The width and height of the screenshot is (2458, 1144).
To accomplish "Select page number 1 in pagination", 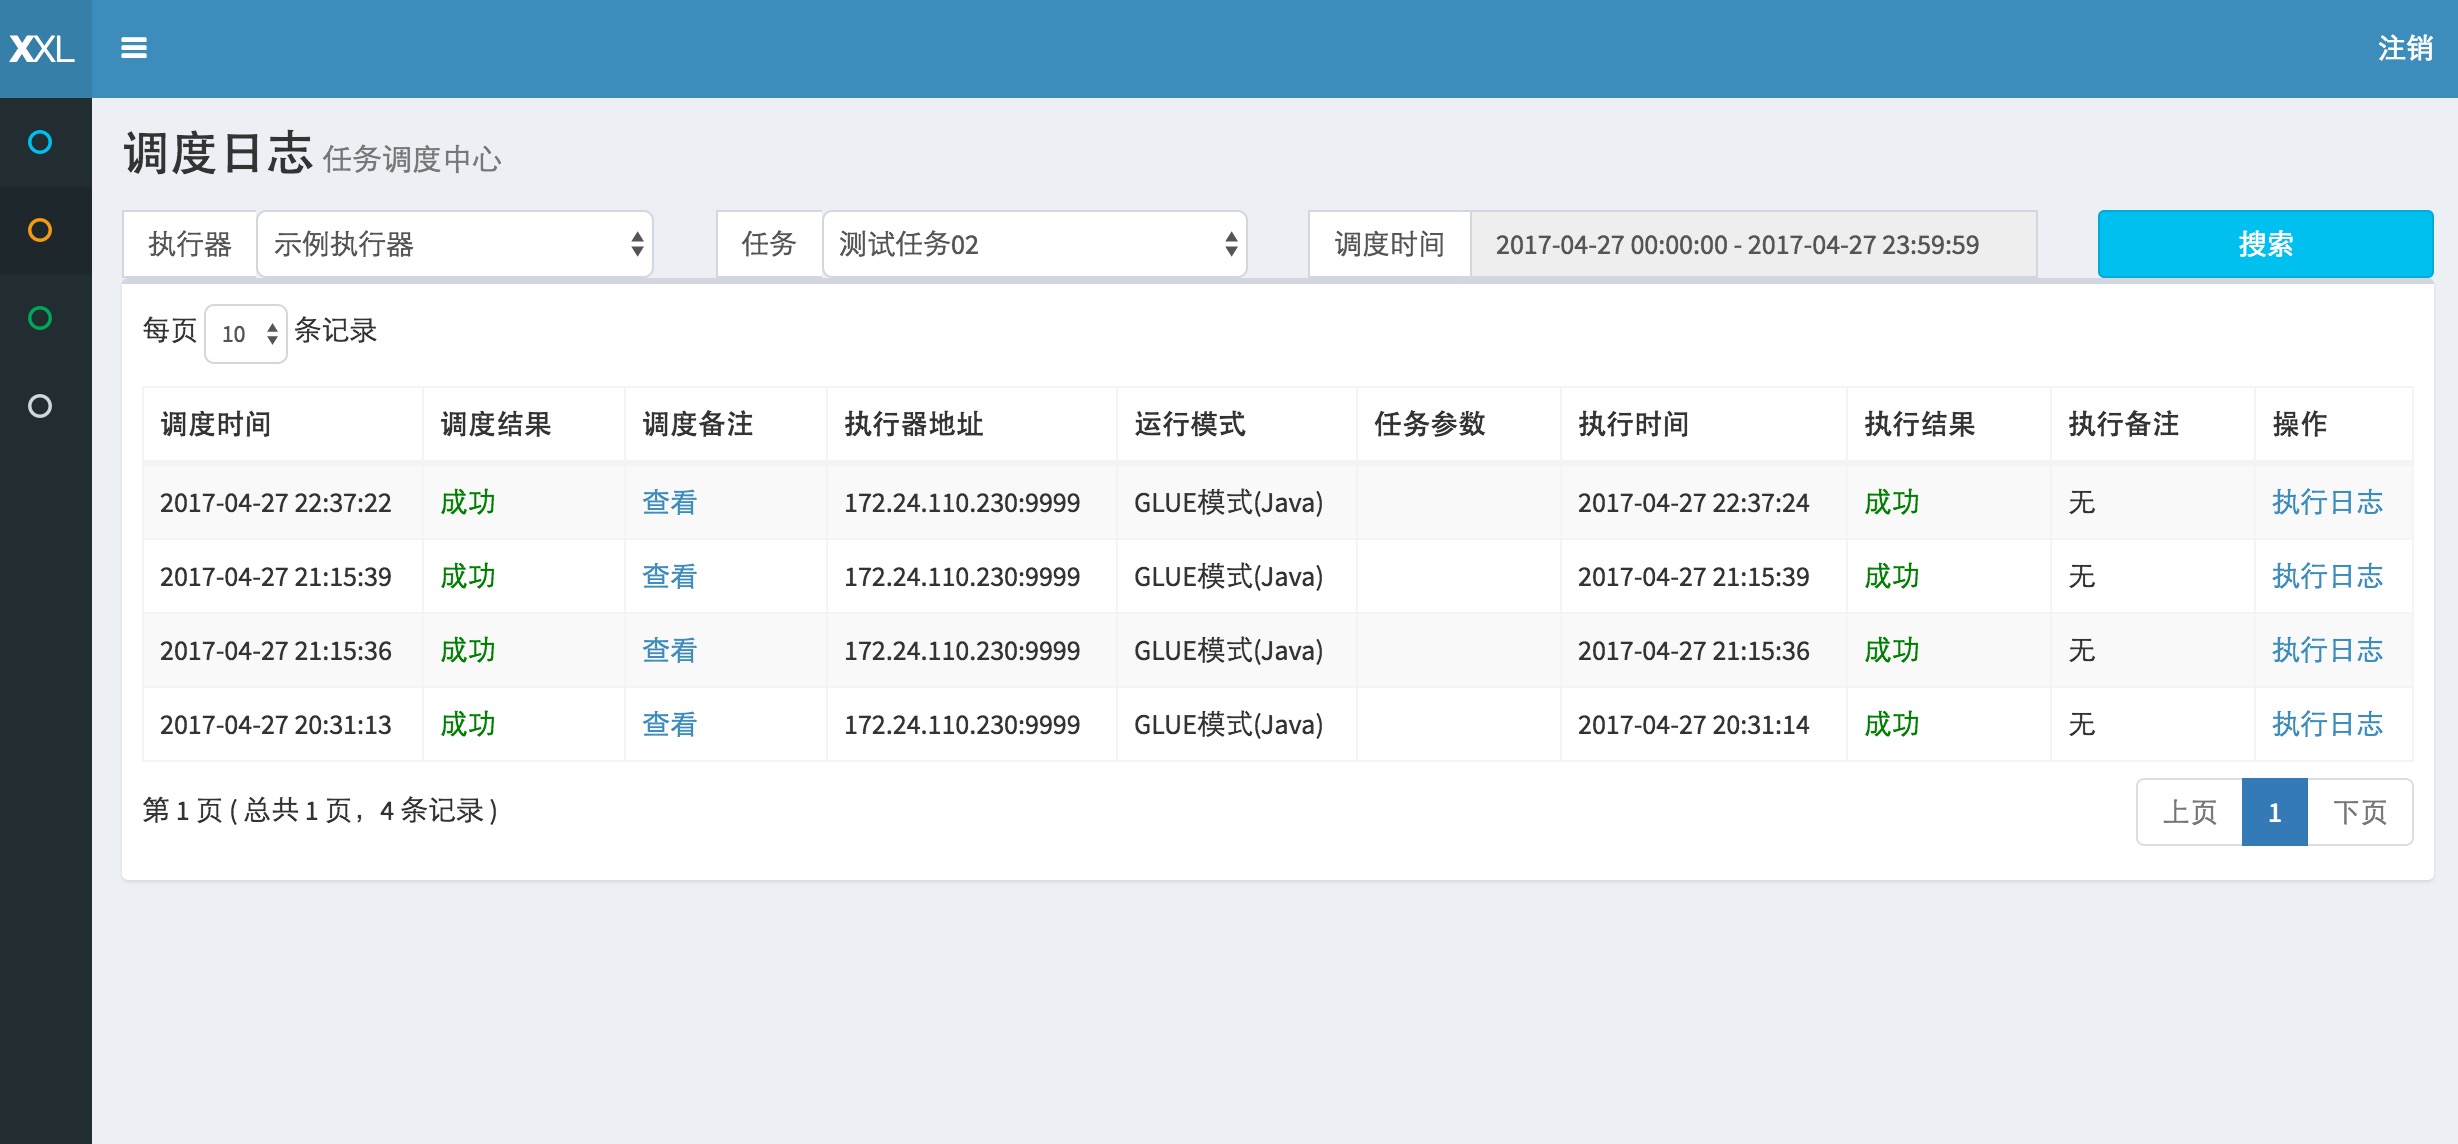I will pyautogui.click(x=2274, y=811).
